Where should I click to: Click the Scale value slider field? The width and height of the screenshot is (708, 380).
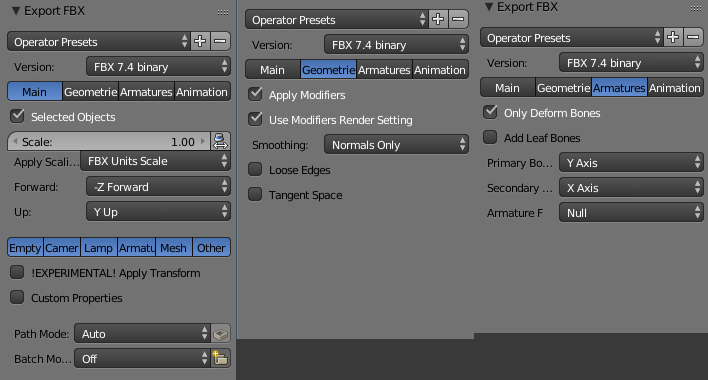point(109,142)
